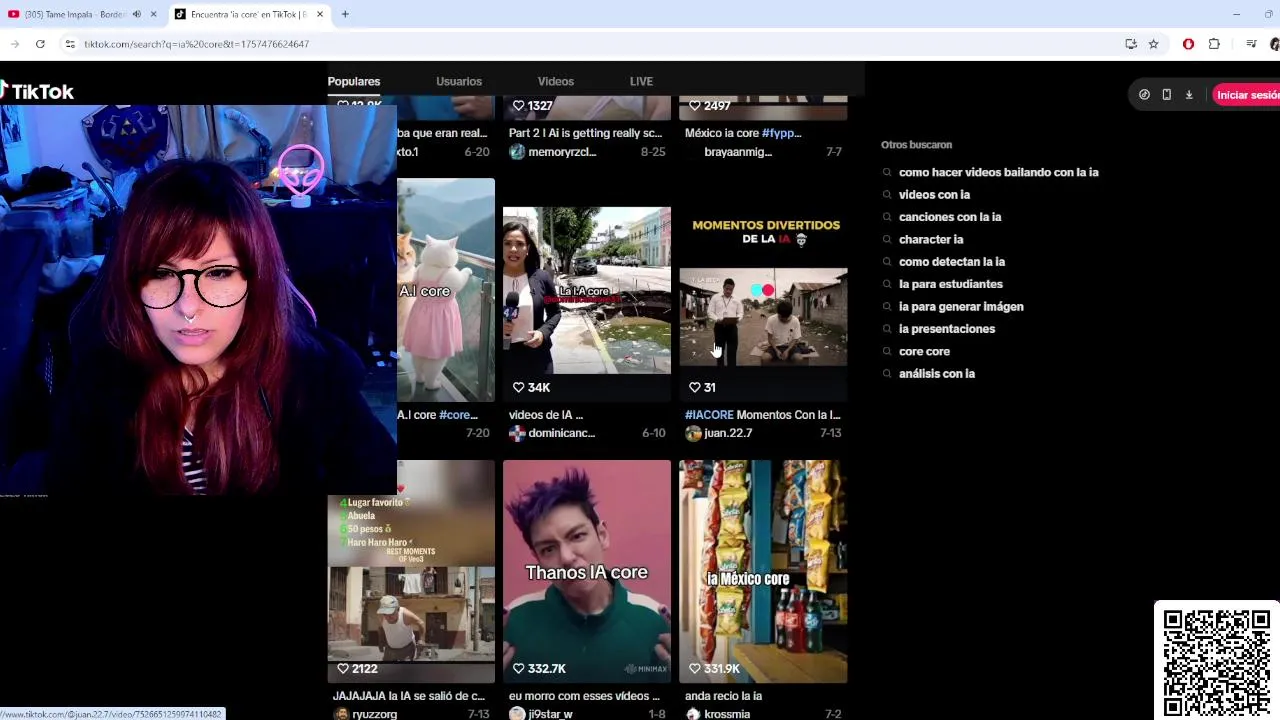Open username krossmia profile
The image size is (1280, 720).
point(727,714)
